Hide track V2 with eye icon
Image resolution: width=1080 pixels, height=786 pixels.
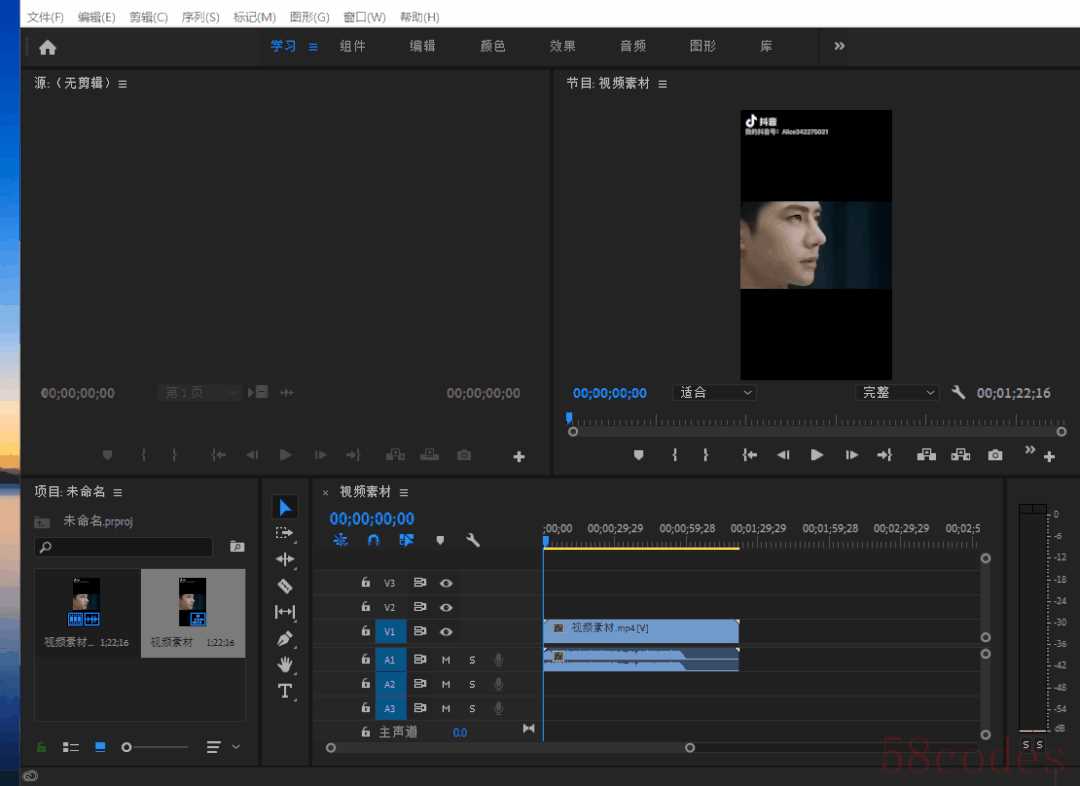click(x=446, y=608)
